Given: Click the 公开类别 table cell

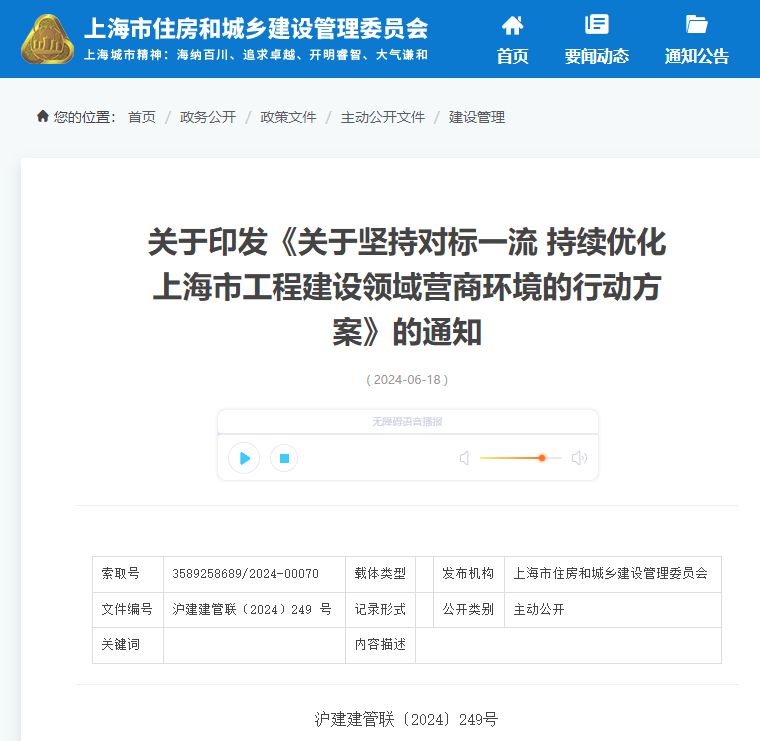Looking at the screenshot, I should pos(469,610).
